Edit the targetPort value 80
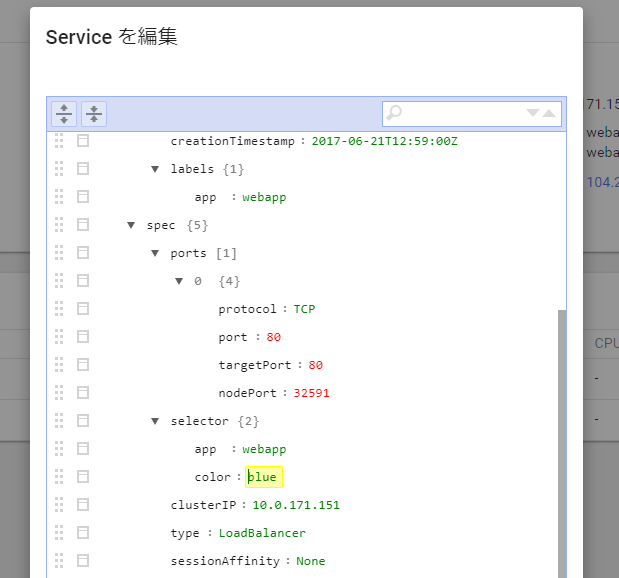Viewport: 619px width, 578px height. click(315, 365)
